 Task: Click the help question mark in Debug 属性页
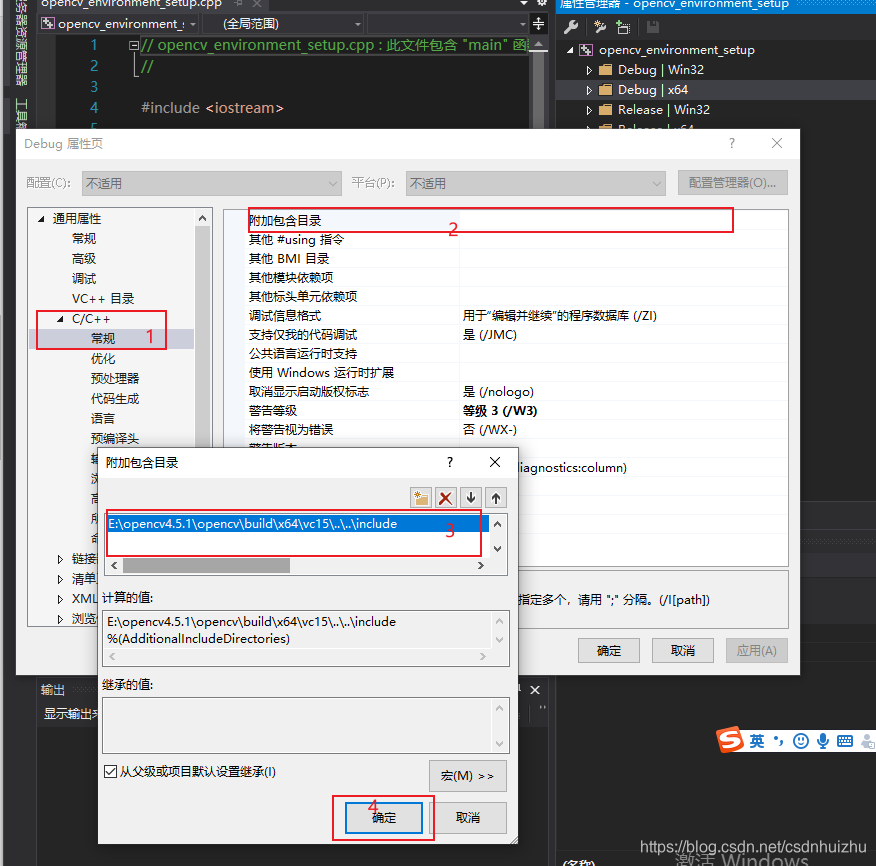point(732,143)
